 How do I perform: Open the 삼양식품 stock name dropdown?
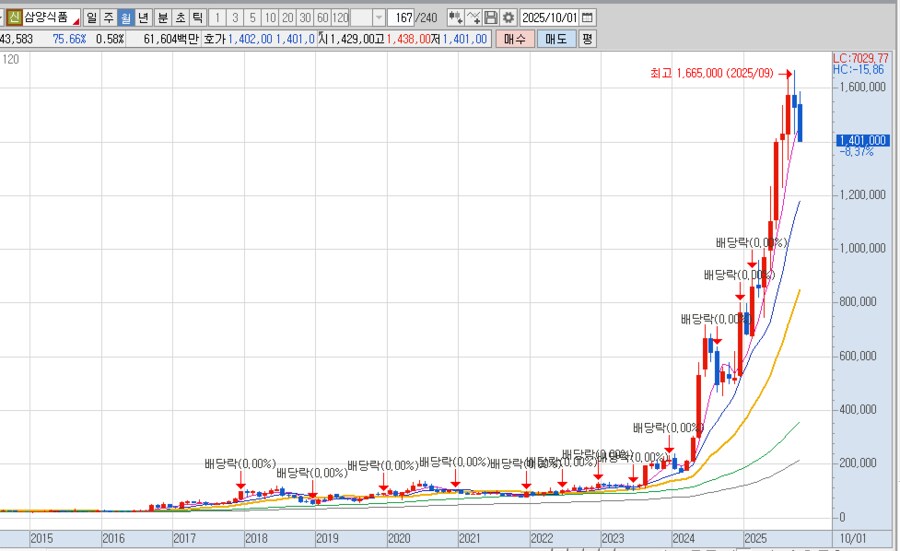[x=74, y=18]
